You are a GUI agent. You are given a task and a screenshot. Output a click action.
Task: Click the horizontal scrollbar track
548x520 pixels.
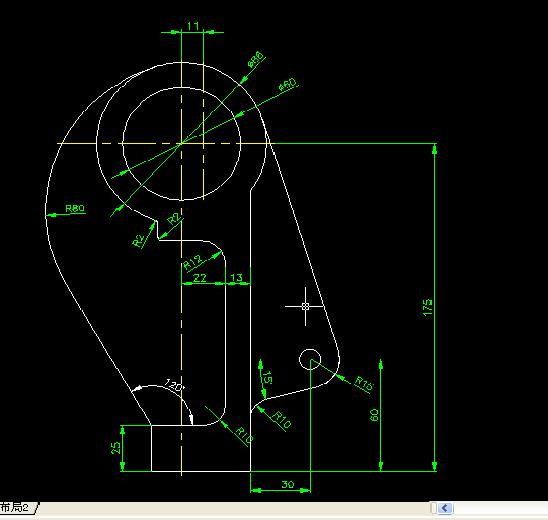point(500,508)
